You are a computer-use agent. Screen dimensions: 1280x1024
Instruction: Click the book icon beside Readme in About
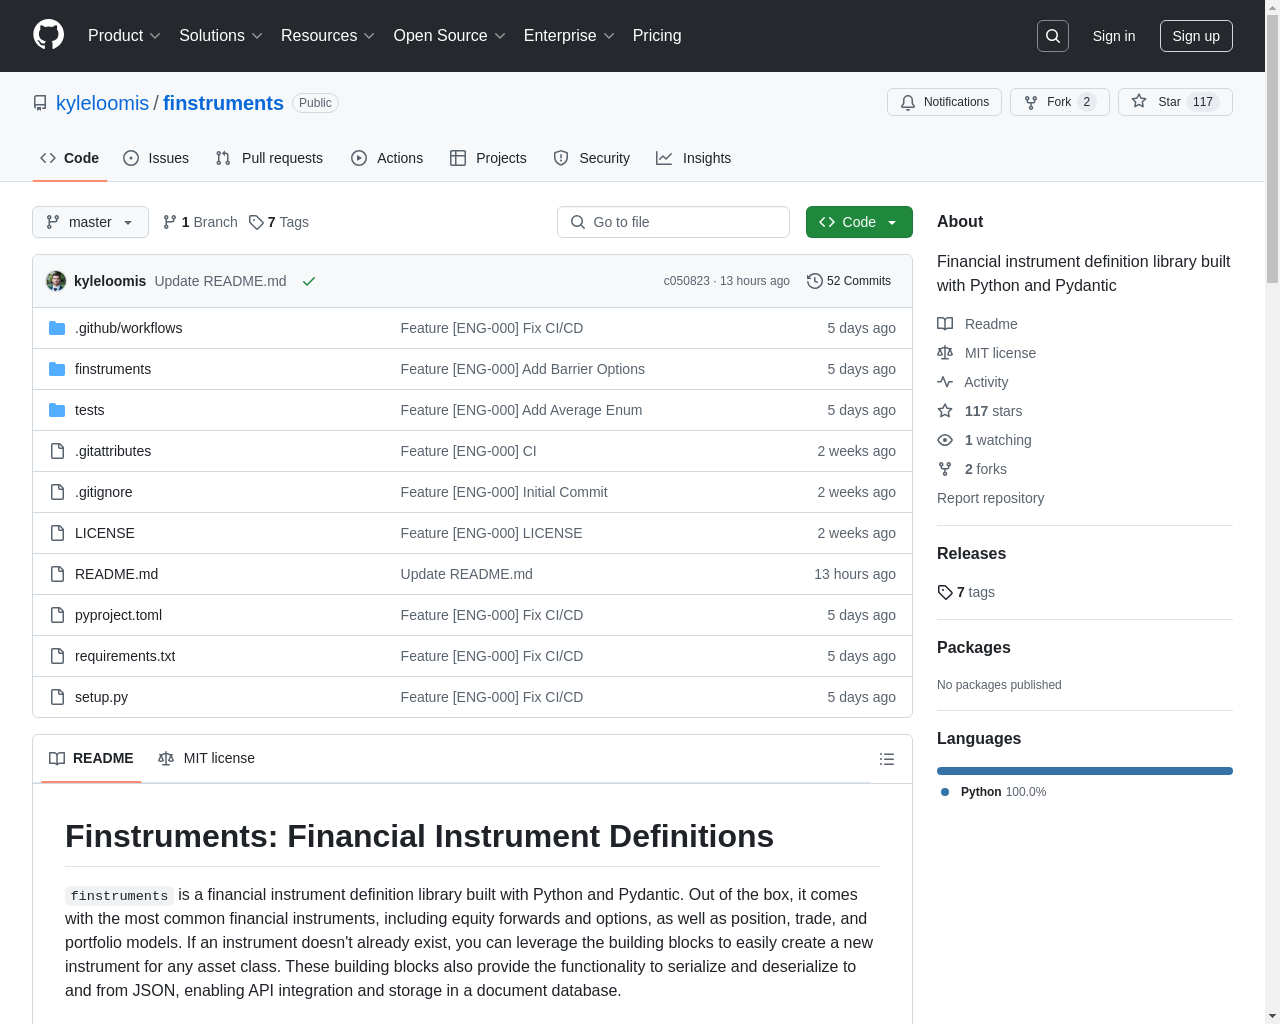pos(945,324)
